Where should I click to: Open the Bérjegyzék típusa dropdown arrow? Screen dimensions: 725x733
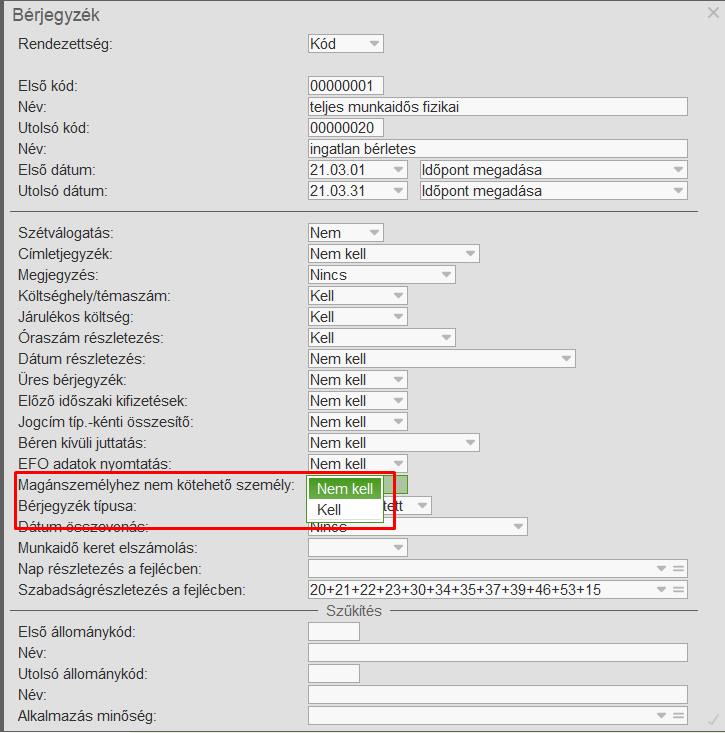[x=422, y=506]
